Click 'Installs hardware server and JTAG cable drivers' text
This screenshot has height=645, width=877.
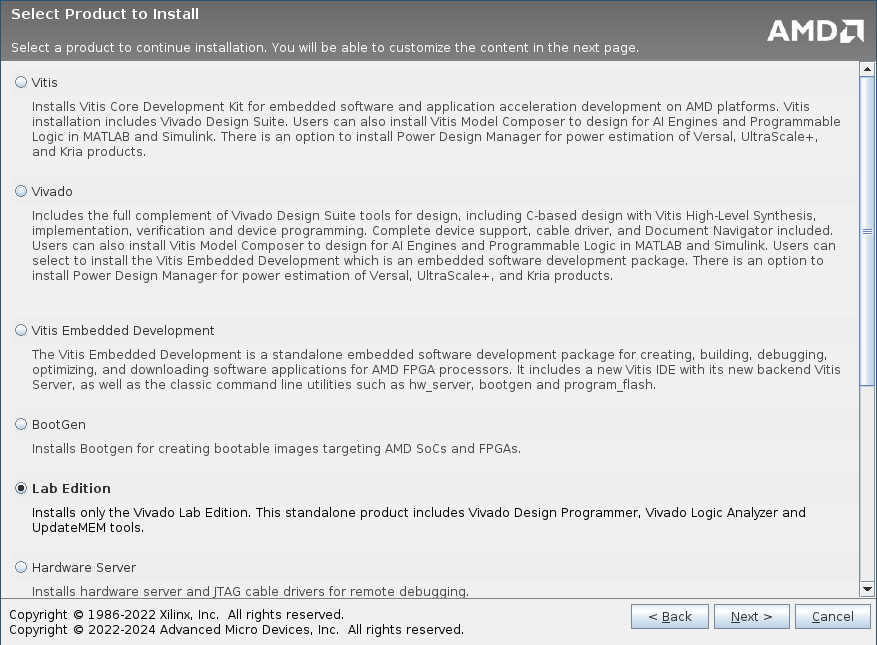point(250,591)
